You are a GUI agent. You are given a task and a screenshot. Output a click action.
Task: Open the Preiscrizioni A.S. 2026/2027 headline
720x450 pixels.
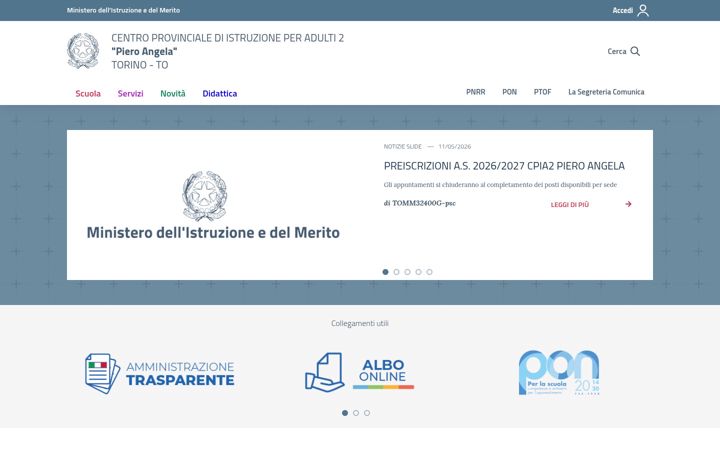pyautogui.click(x=504, y=166)
